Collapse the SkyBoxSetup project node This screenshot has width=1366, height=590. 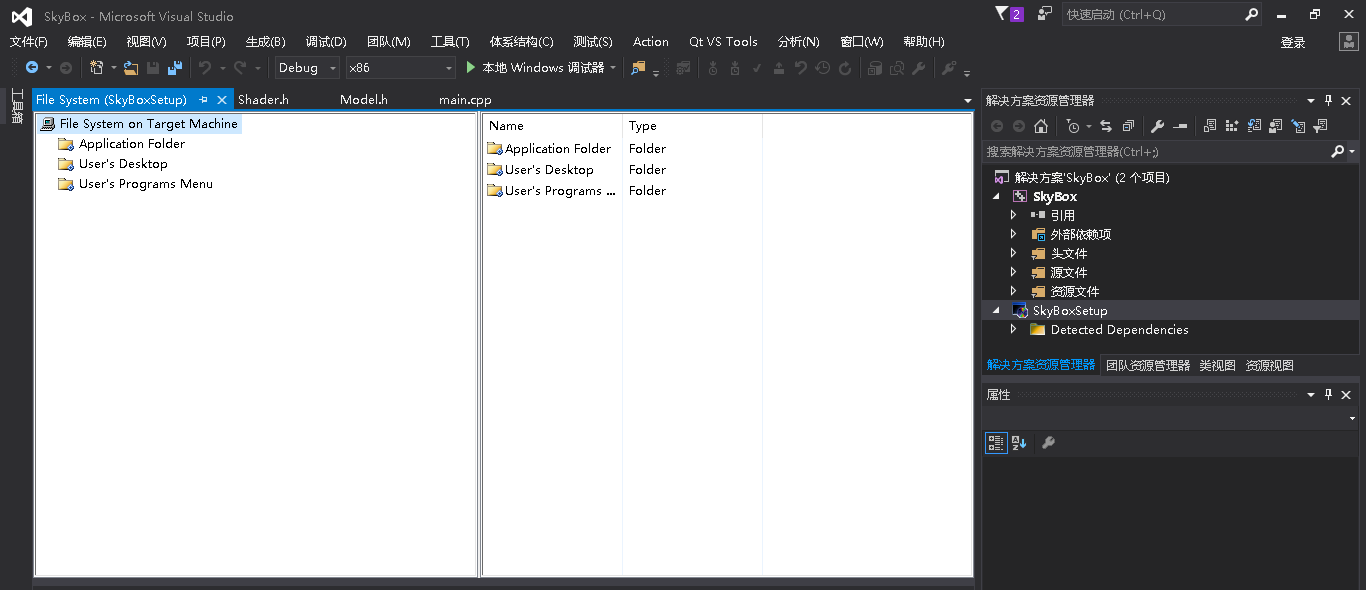click(996, 311)
